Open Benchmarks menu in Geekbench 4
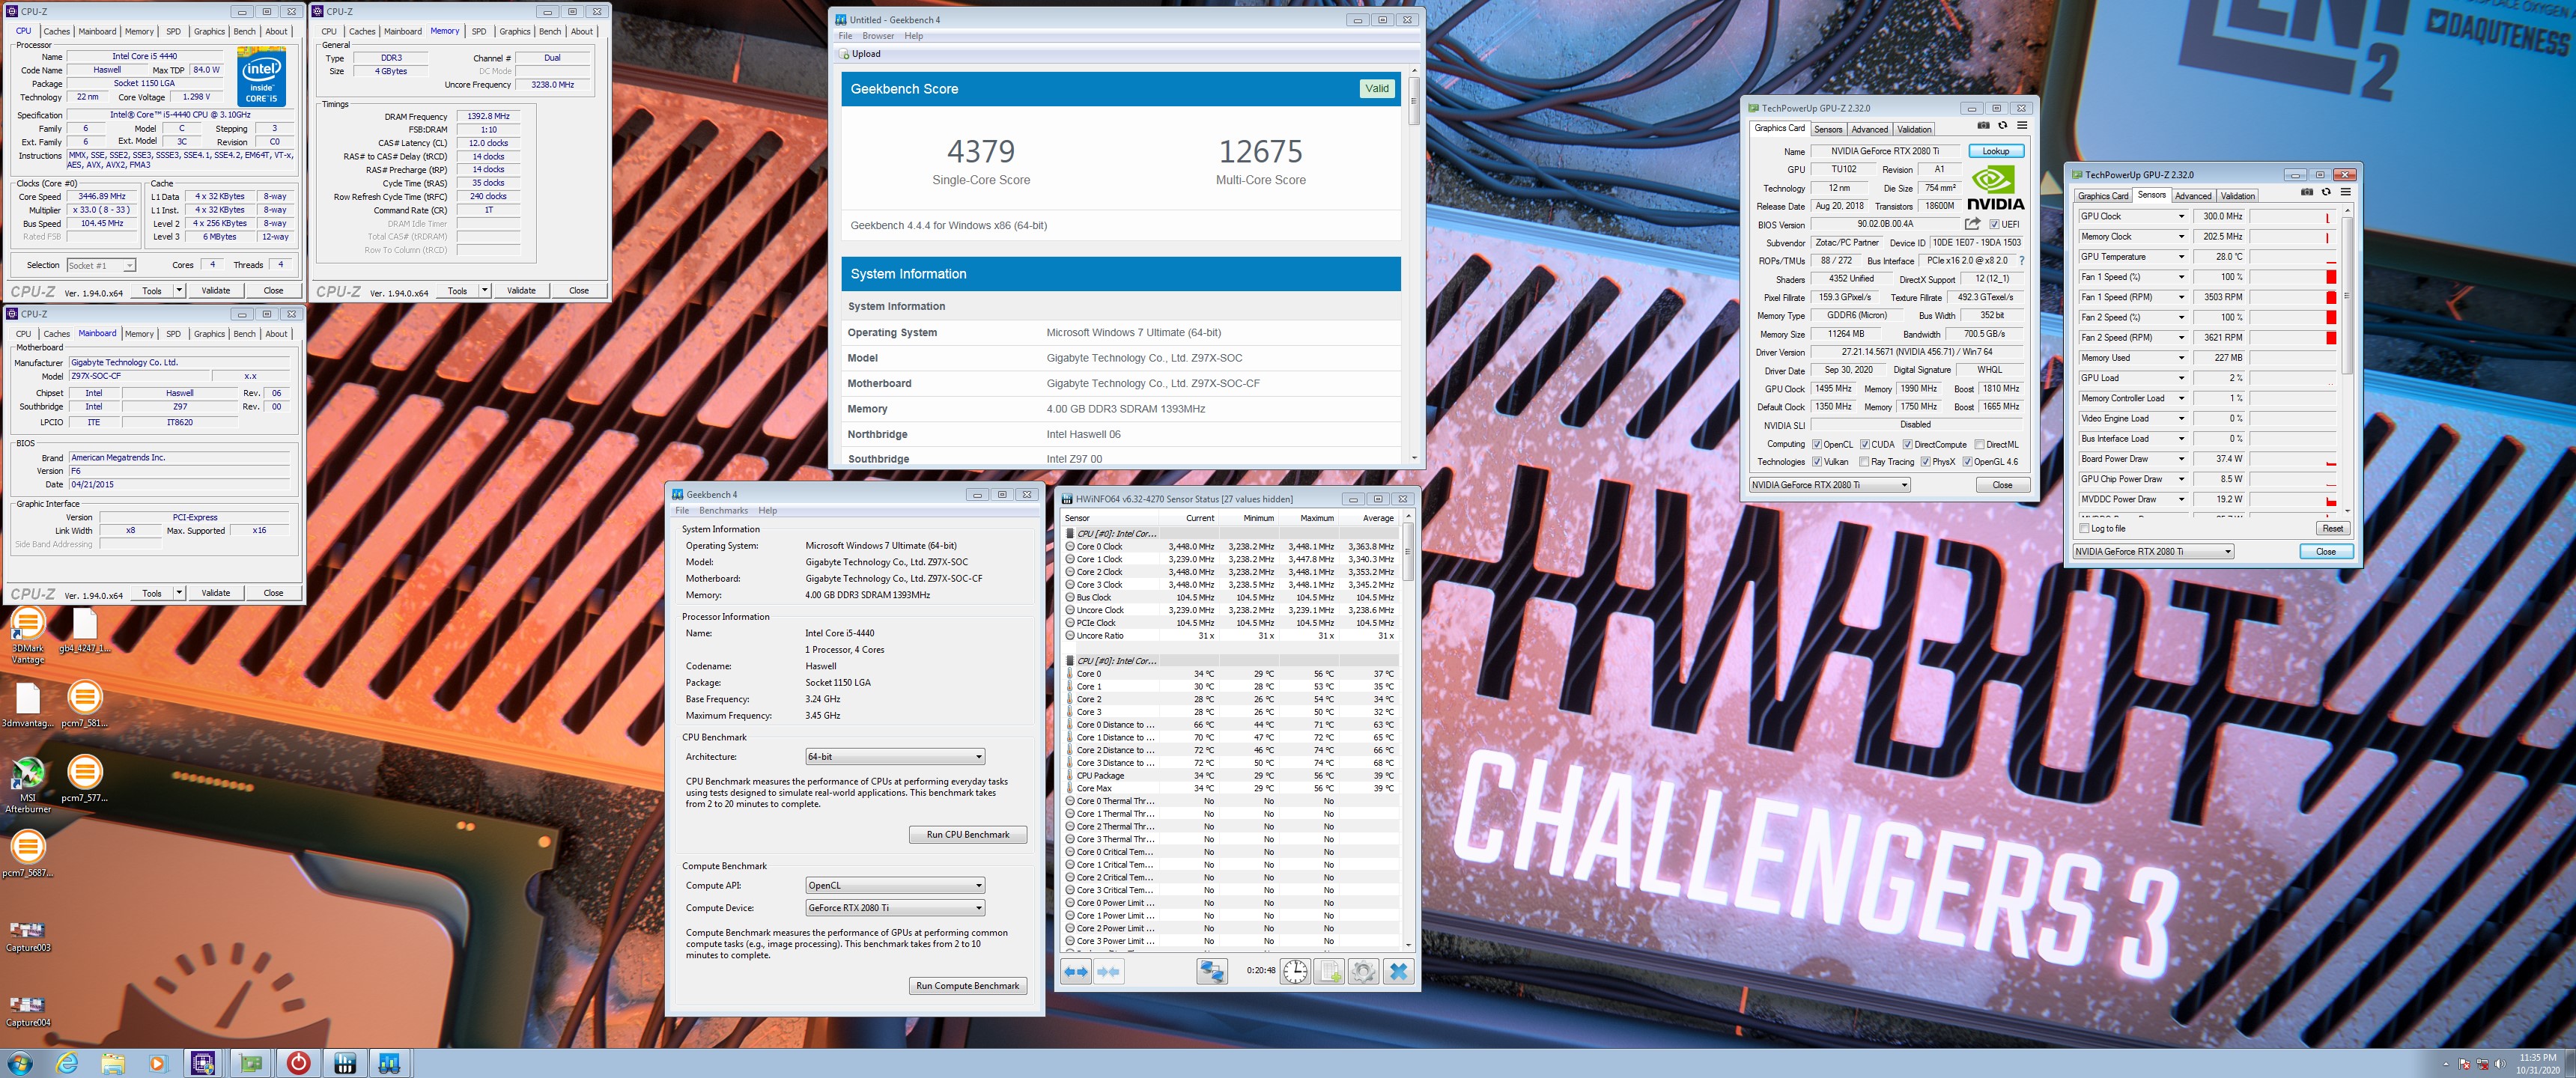This screenshot has height=1078, width=2576. coord(723,511)
